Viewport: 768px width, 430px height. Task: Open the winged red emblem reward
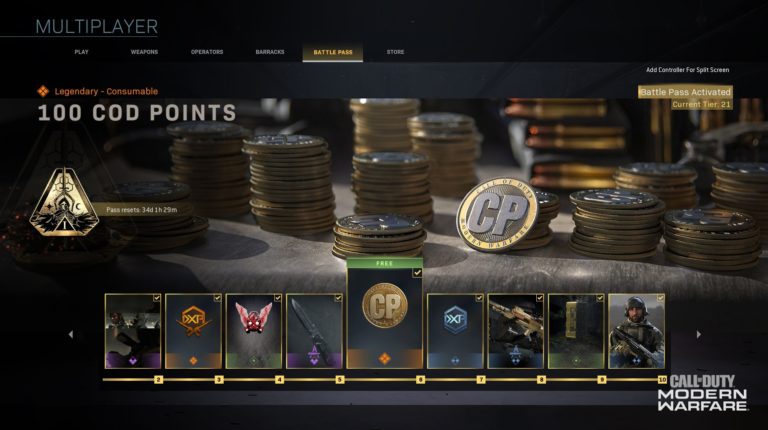[254, 331]
